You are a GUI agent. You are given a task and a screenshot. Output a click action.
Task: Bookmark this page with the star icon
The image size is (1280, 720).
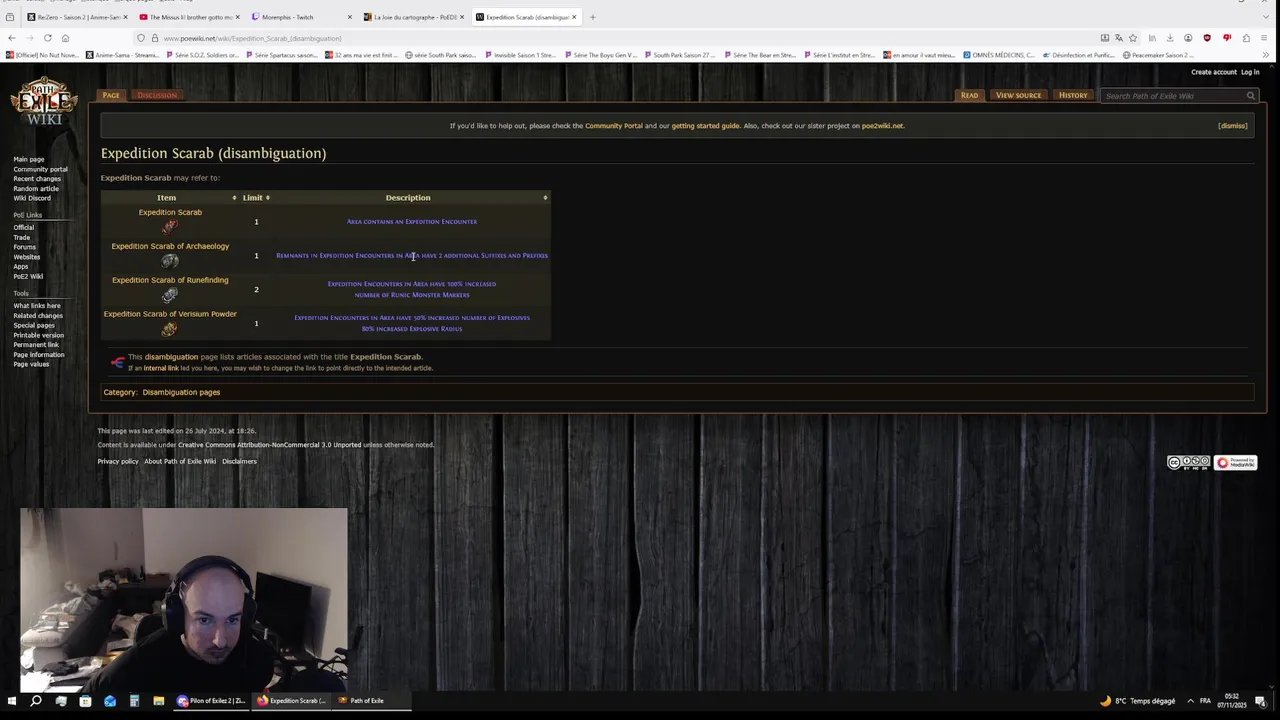click(1132, 38)
